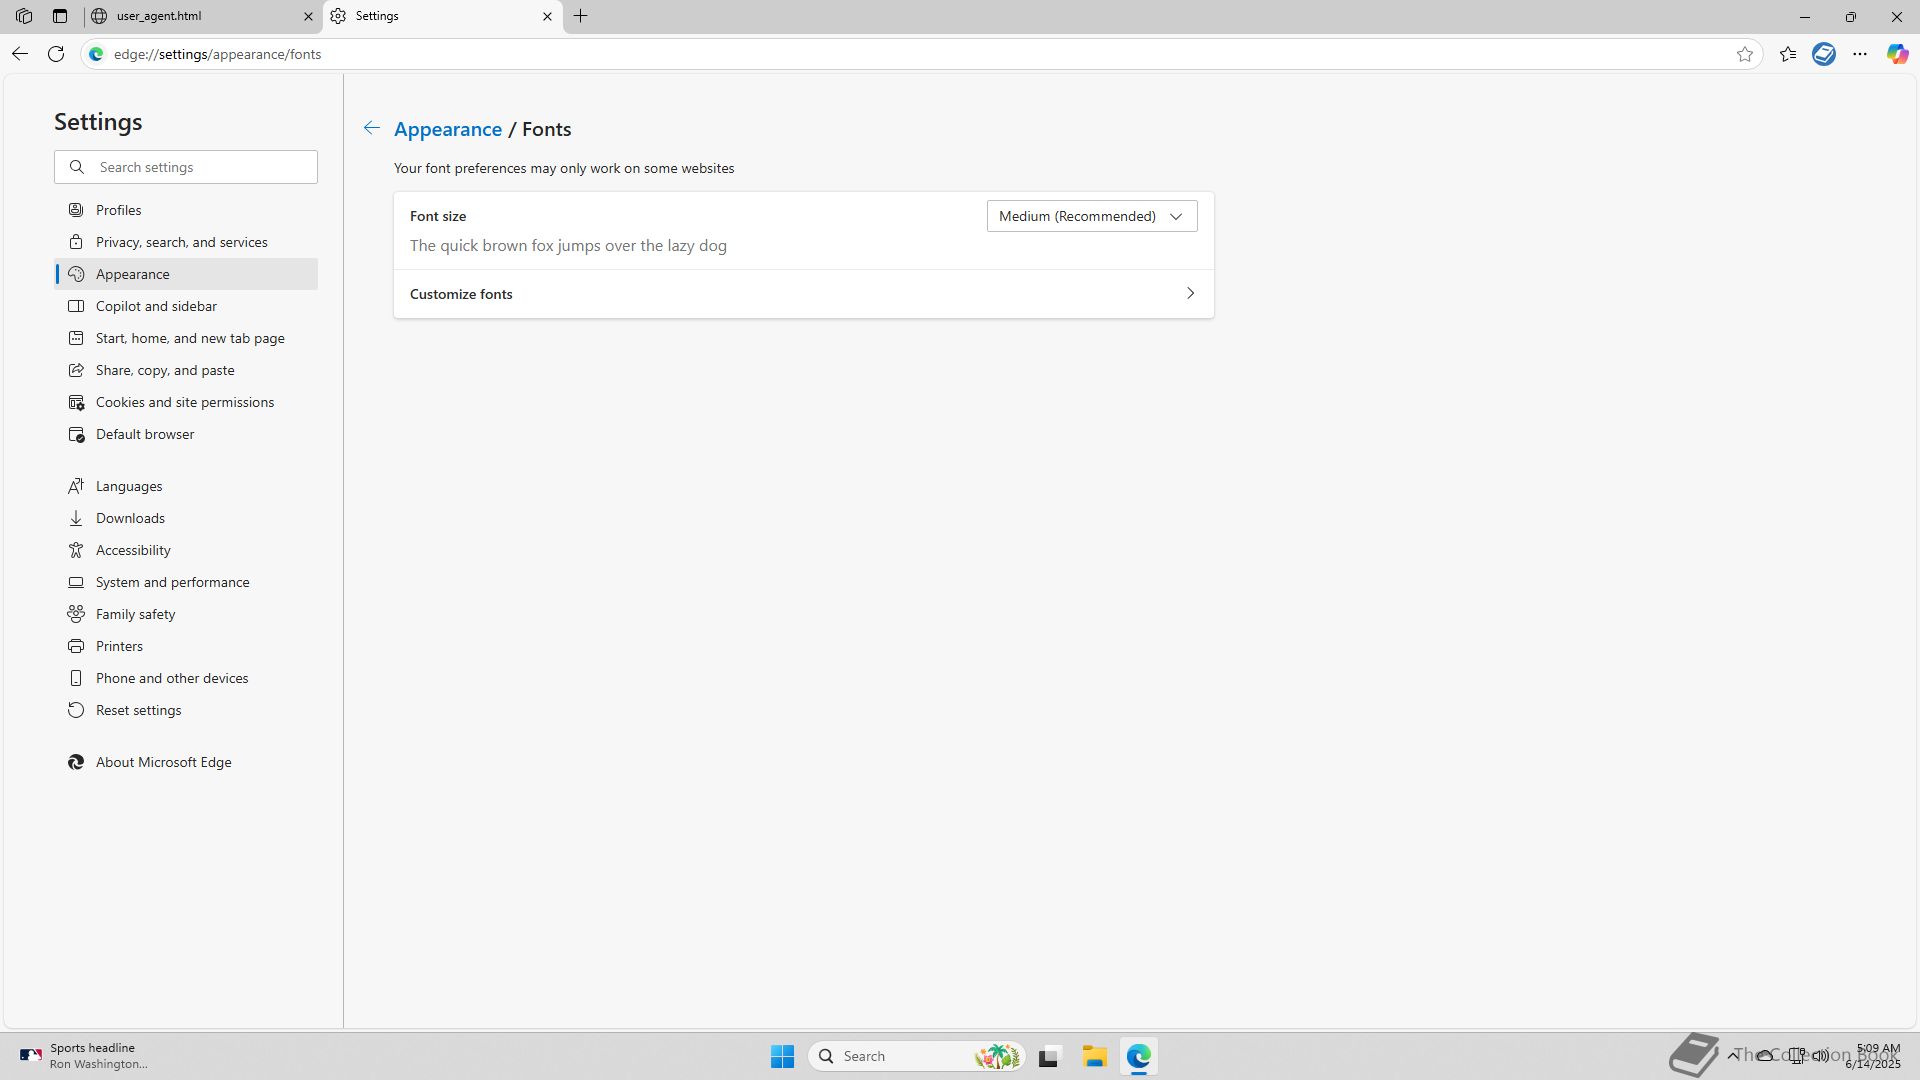Image resolution: width=1920 pixels, height=1080 pixels.
Task: Expand the Customize fonts row
Action: (803, 294)
